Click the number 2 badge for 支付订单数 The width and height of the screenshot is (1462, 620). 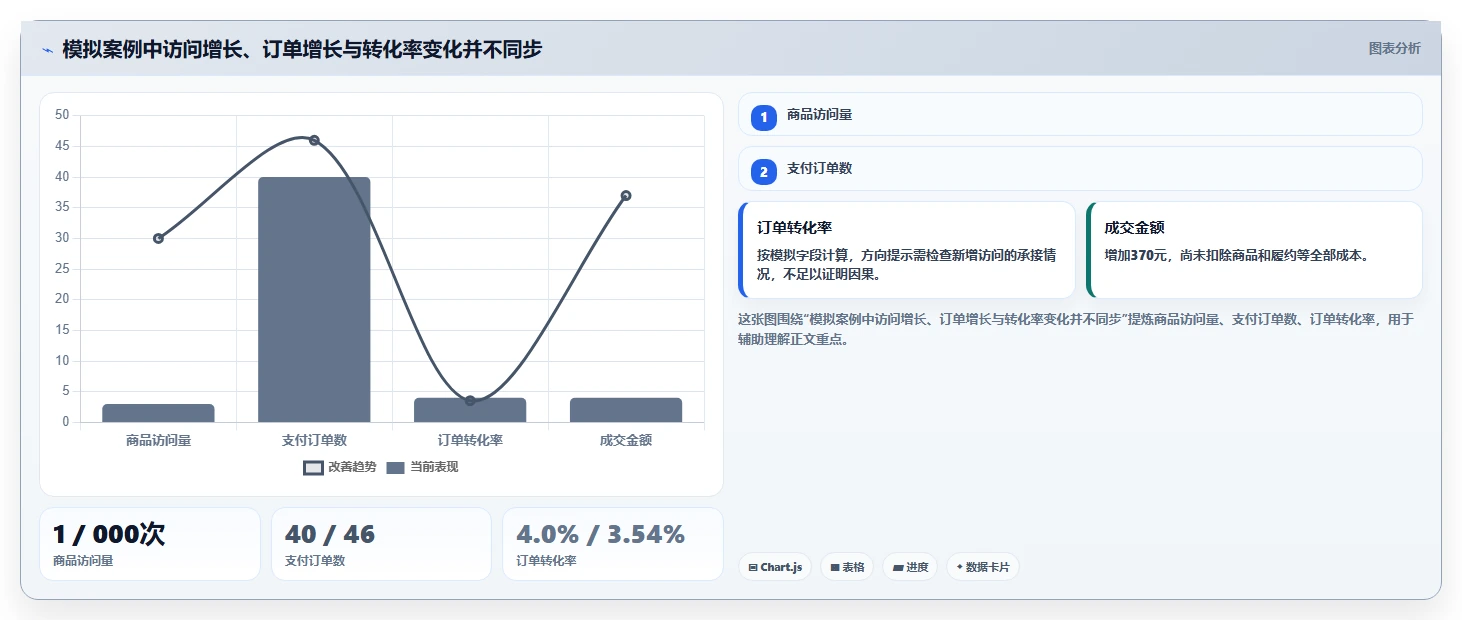tap(764, 172)
